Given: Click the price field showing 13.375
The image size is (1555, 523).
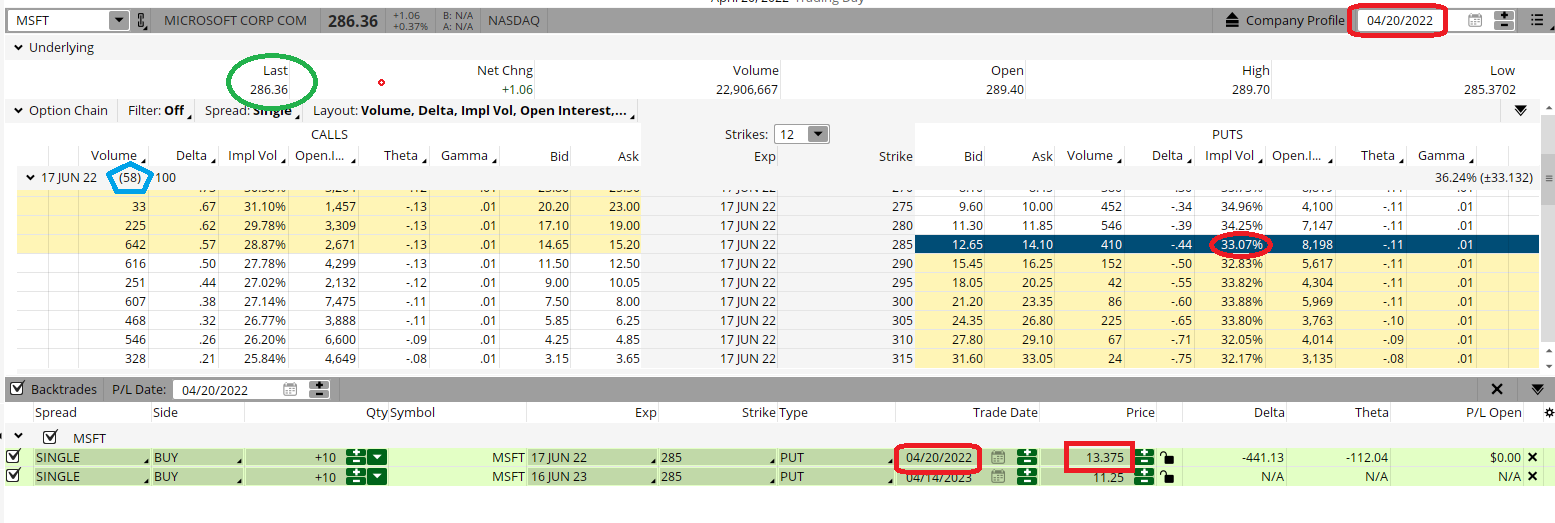Looking at the screenshot, I should [1087, 457].
